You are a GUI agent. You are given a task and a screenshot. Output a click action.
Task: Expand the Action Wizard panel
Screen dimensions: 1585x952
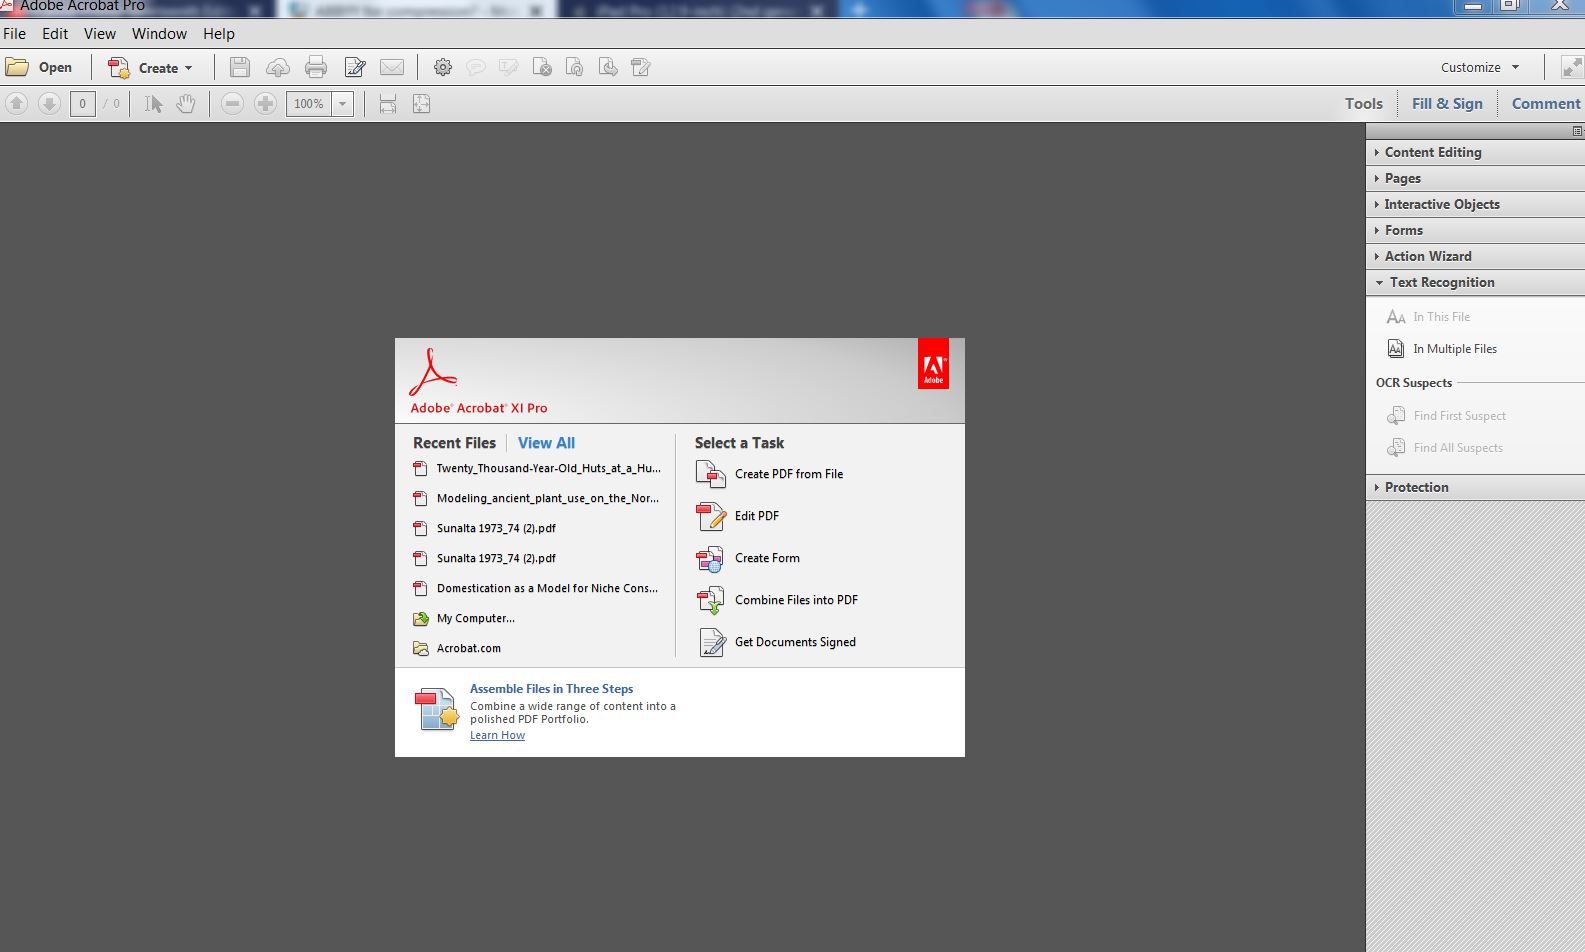click(x=1475, y=256)
